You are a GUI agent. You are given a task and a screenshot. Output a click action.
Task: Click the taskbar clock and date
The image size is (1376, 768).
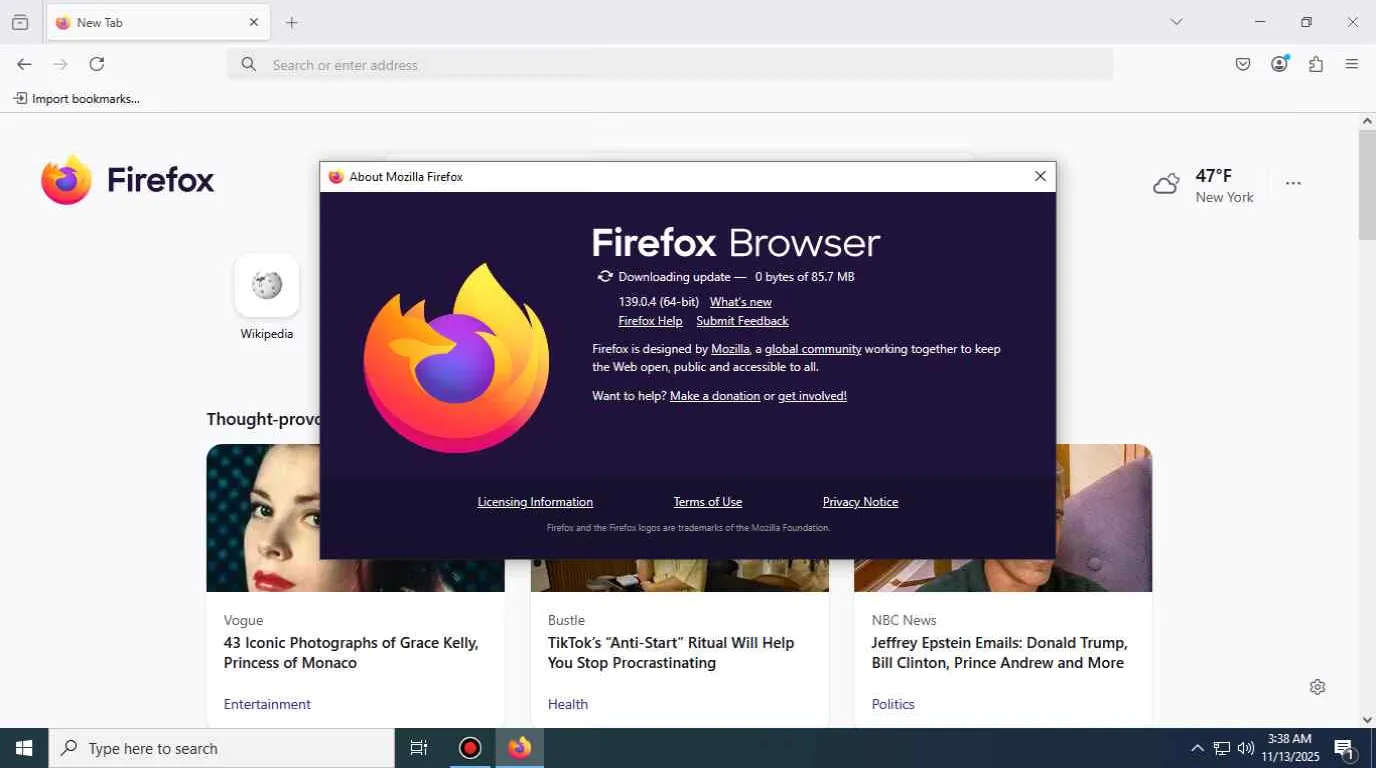[x=1290, y=748]
